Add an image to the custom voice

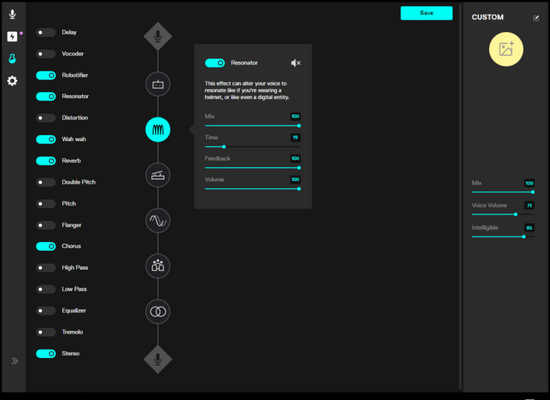(x=506, y=49)
